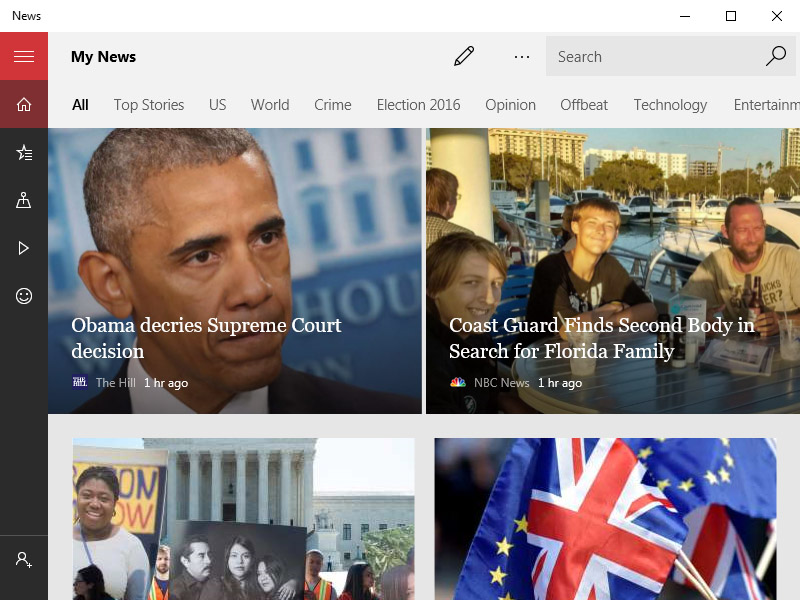Switch to the Top Stories tab
This screenshot has width=800, height=600.
coord(148,104)
